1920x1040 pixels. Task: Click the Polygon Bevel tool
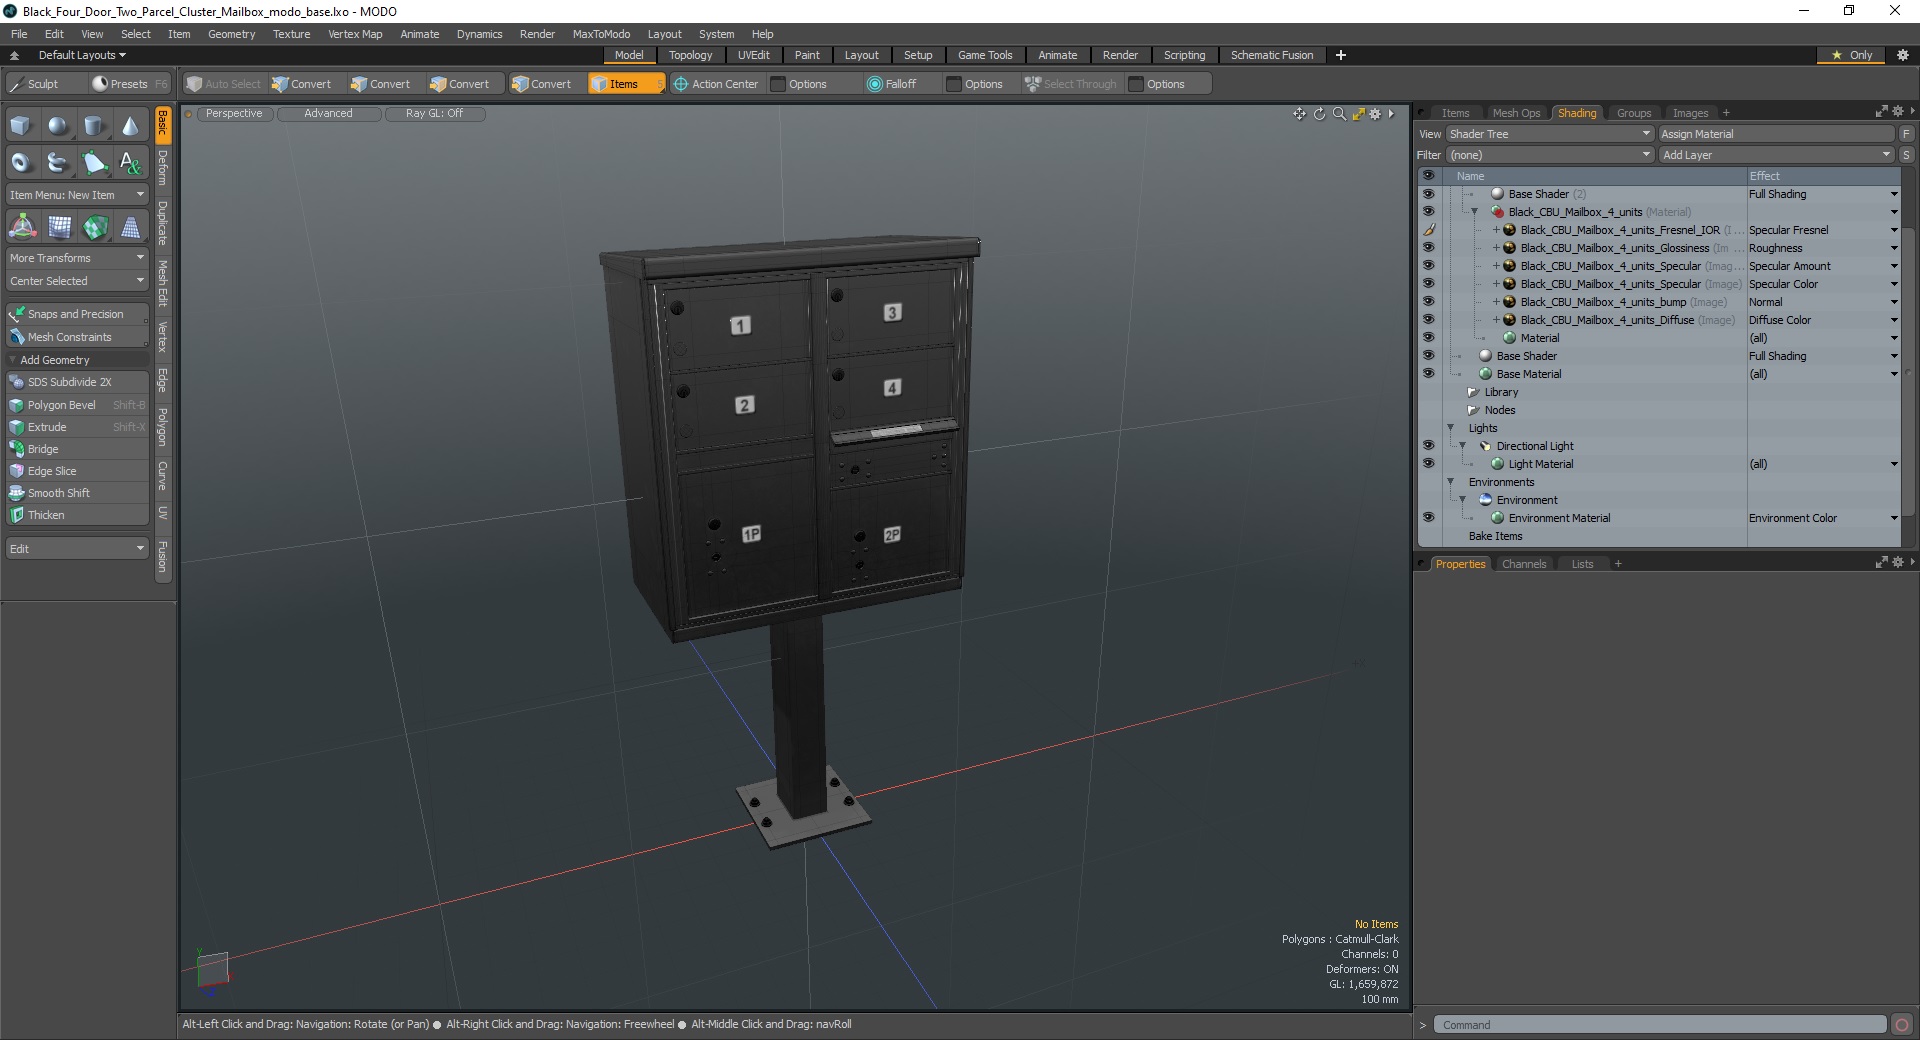[77, 405]
